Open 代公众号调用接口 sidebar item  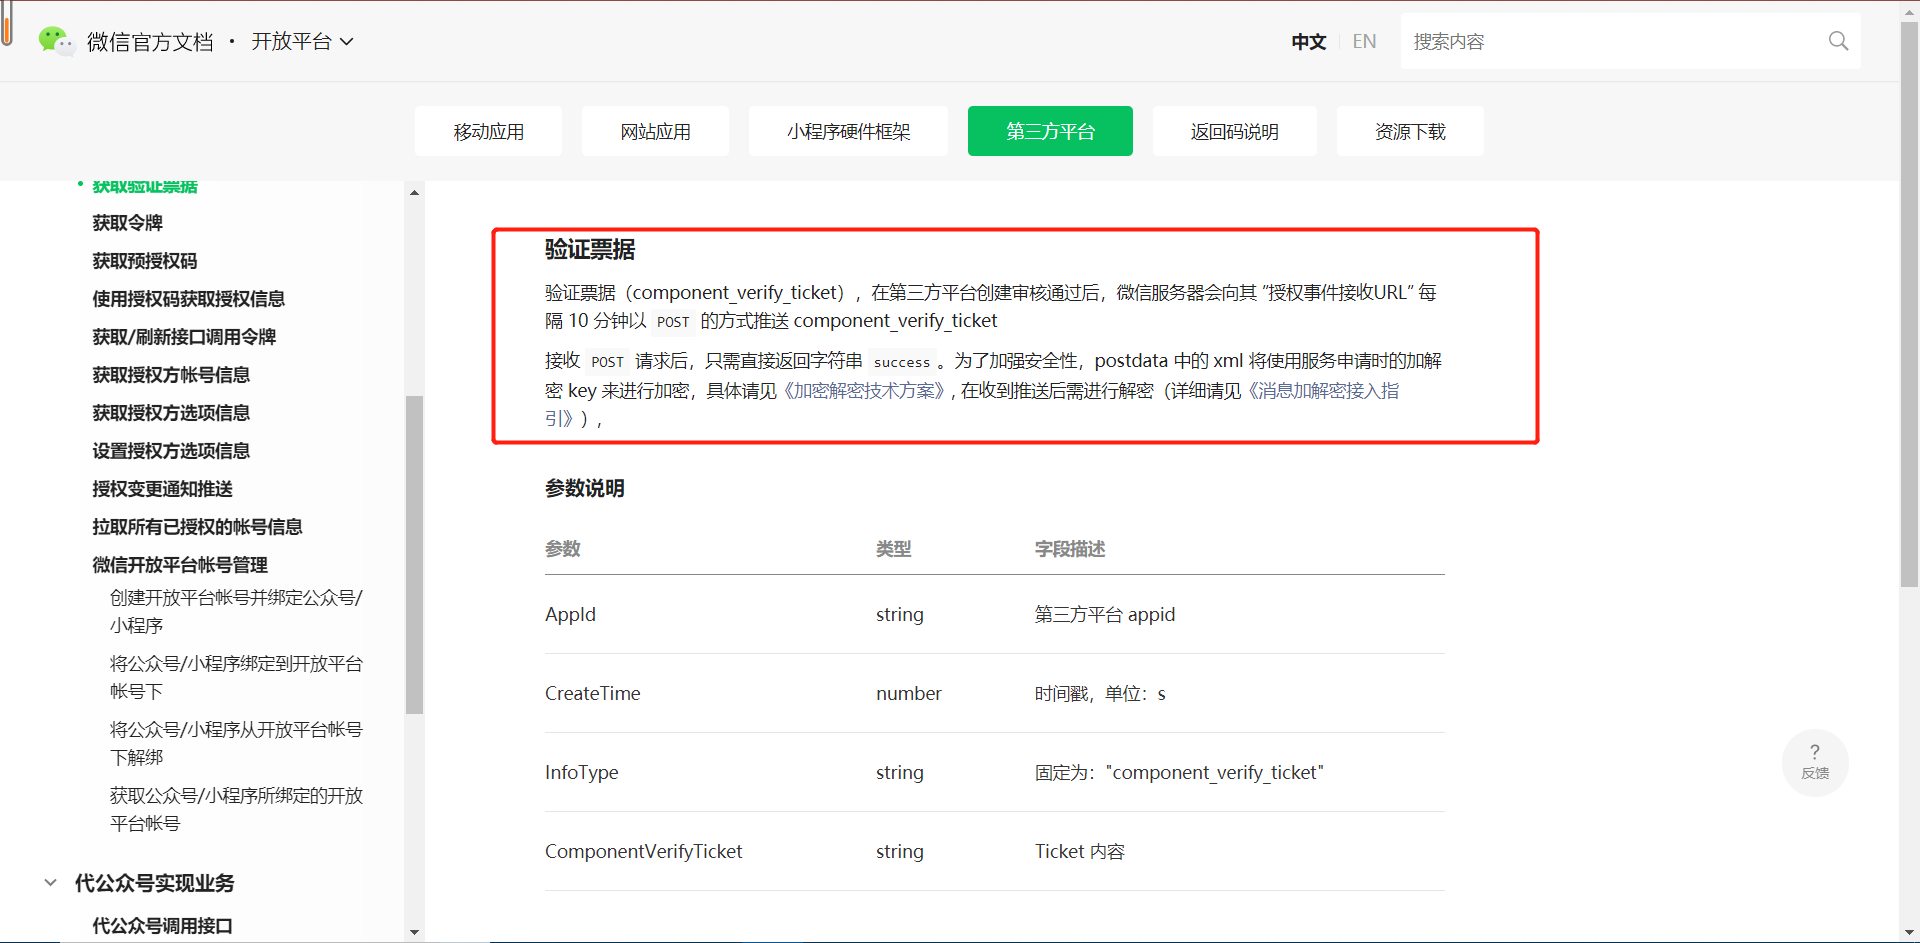162,926
